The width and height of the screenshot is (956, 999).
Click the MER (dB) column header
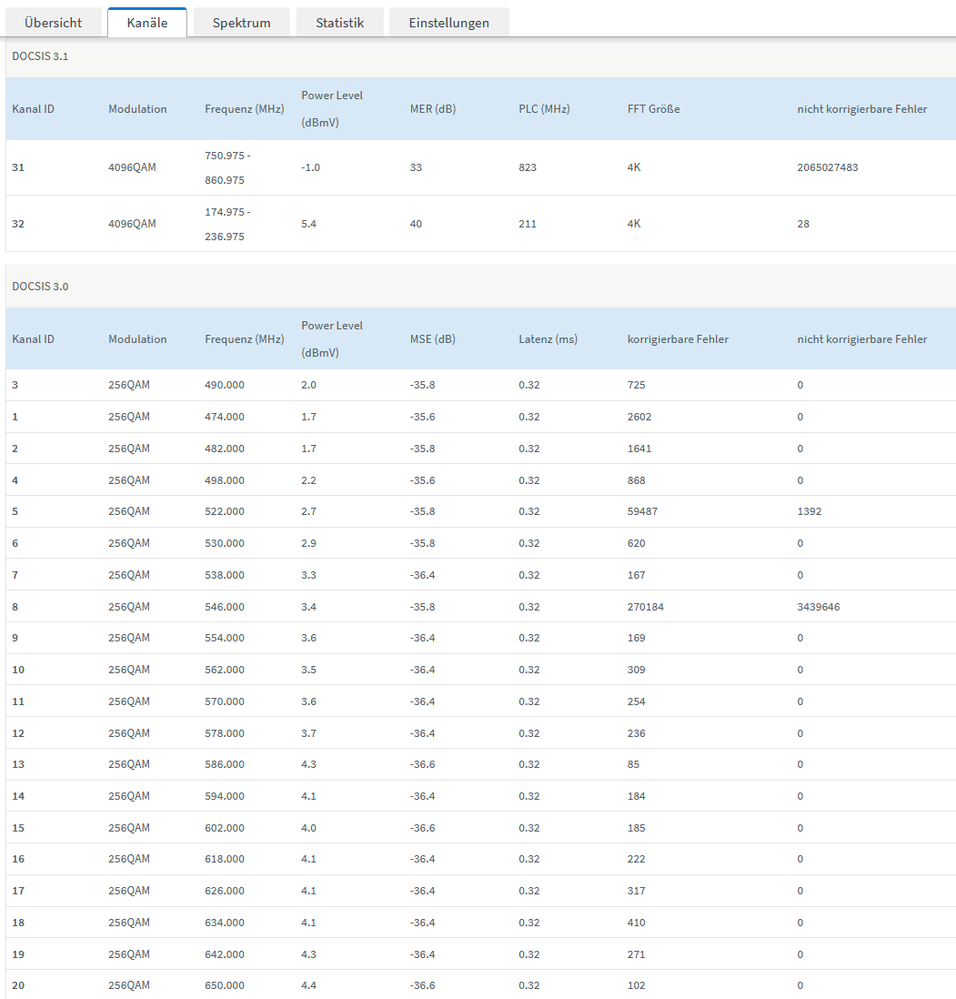(433, 109)
